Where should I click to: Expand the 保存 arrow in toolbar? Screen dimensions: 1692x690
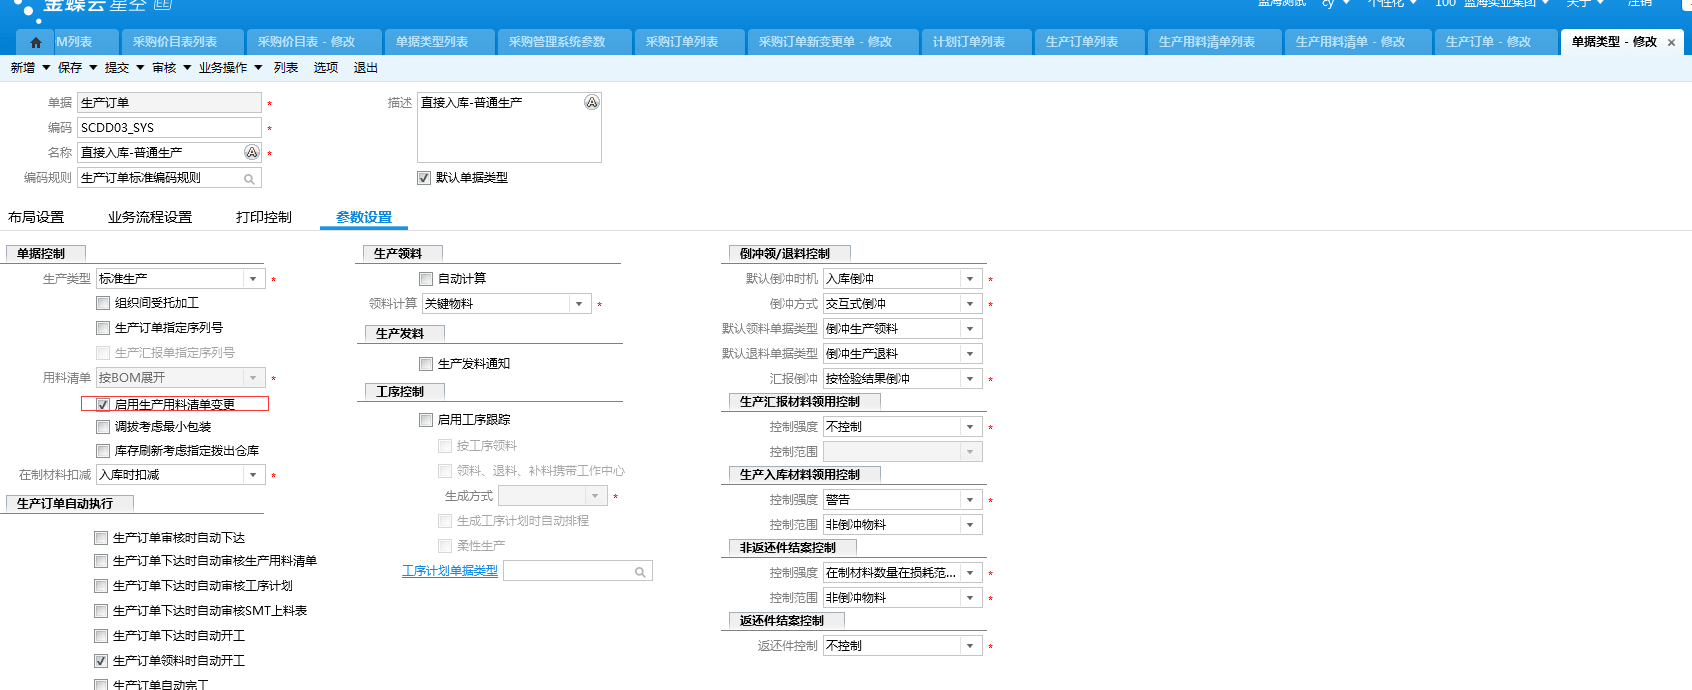click(93, 68)
